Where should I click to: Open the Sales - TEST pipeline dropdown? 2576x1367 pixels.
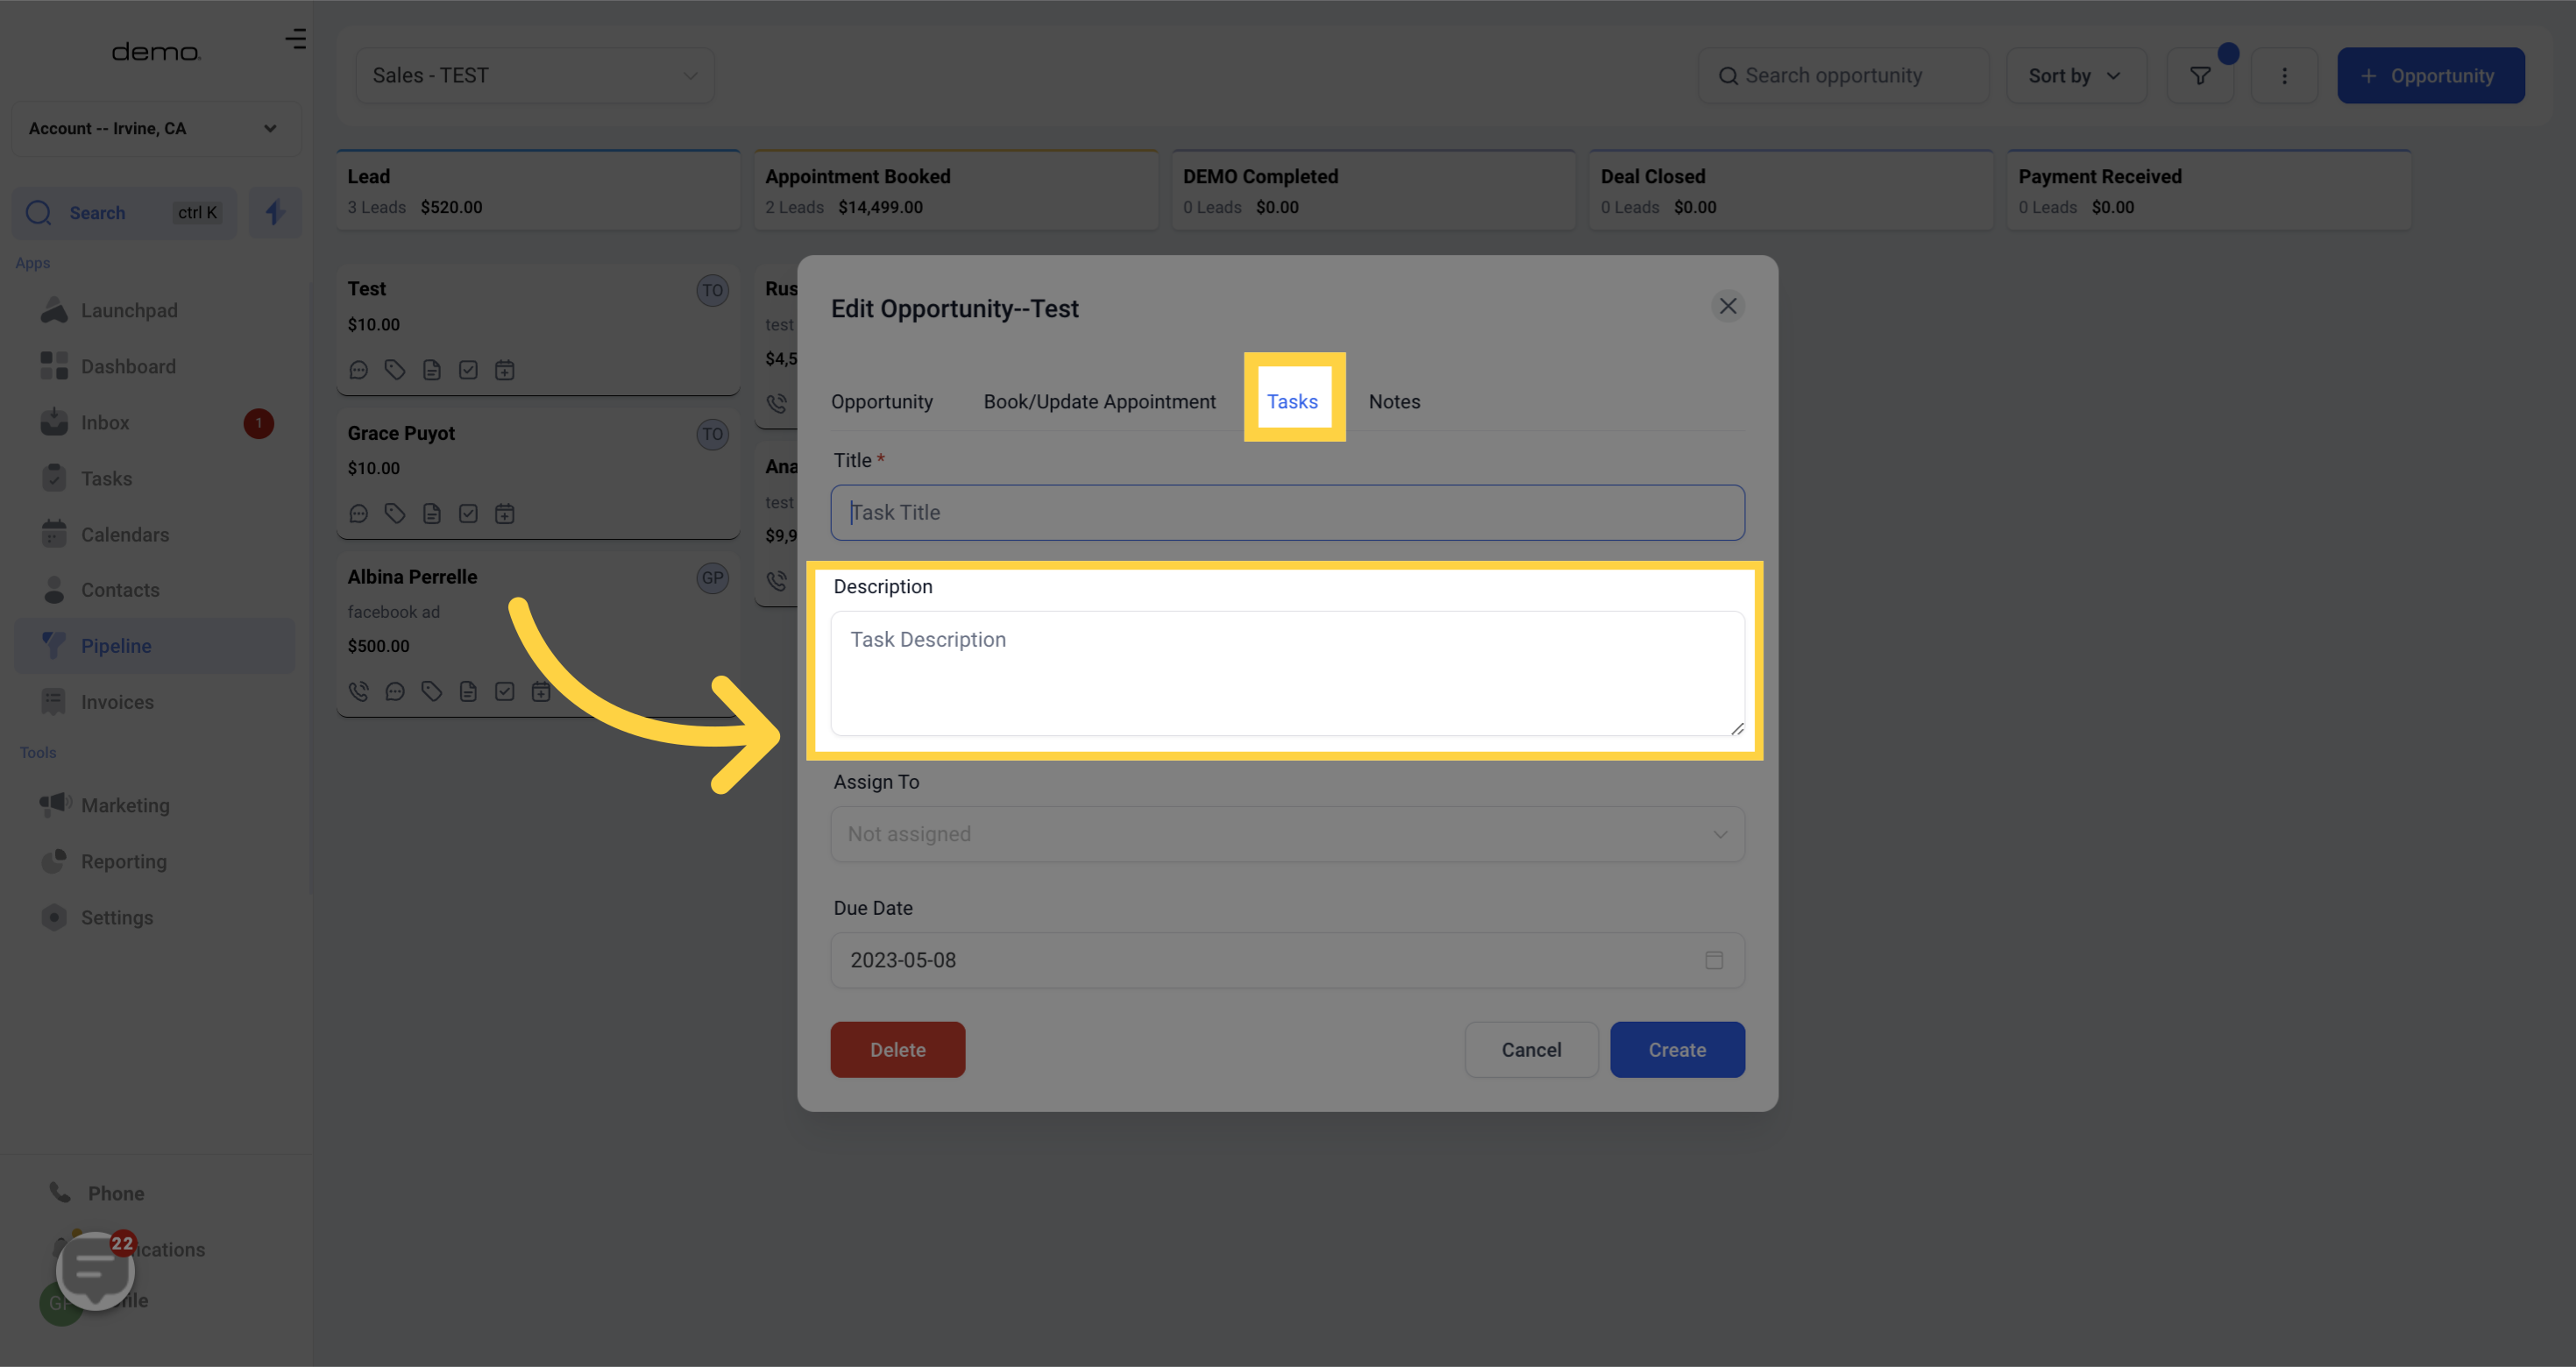coord(534,76)
